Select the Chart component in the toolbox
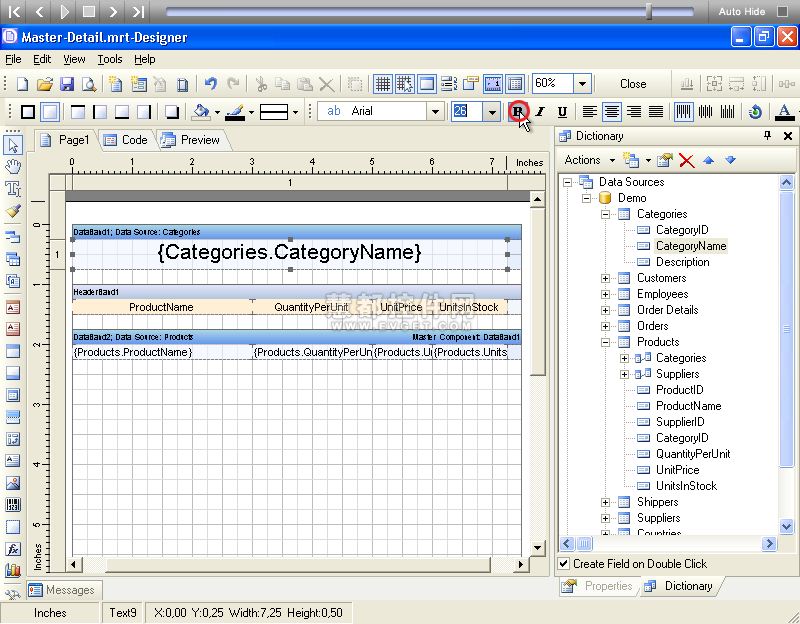800x624 pixels. pos(13,570)
